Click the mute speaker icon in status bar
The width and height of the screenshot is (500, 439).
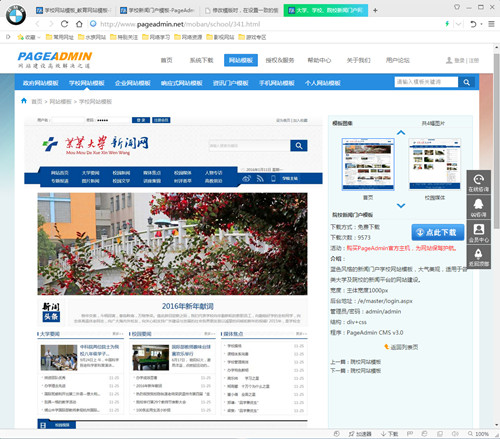(x=455, y=434)
